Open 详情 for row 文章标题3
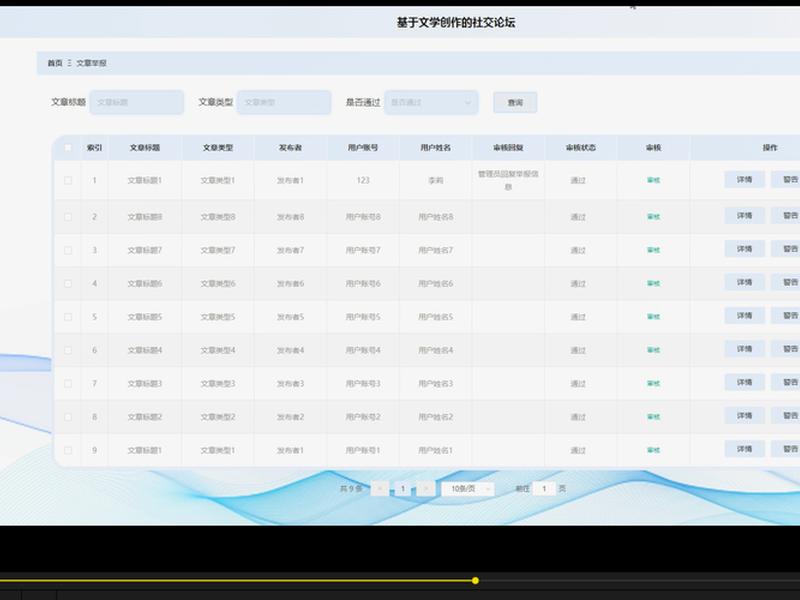 click(x=744, y=382)
